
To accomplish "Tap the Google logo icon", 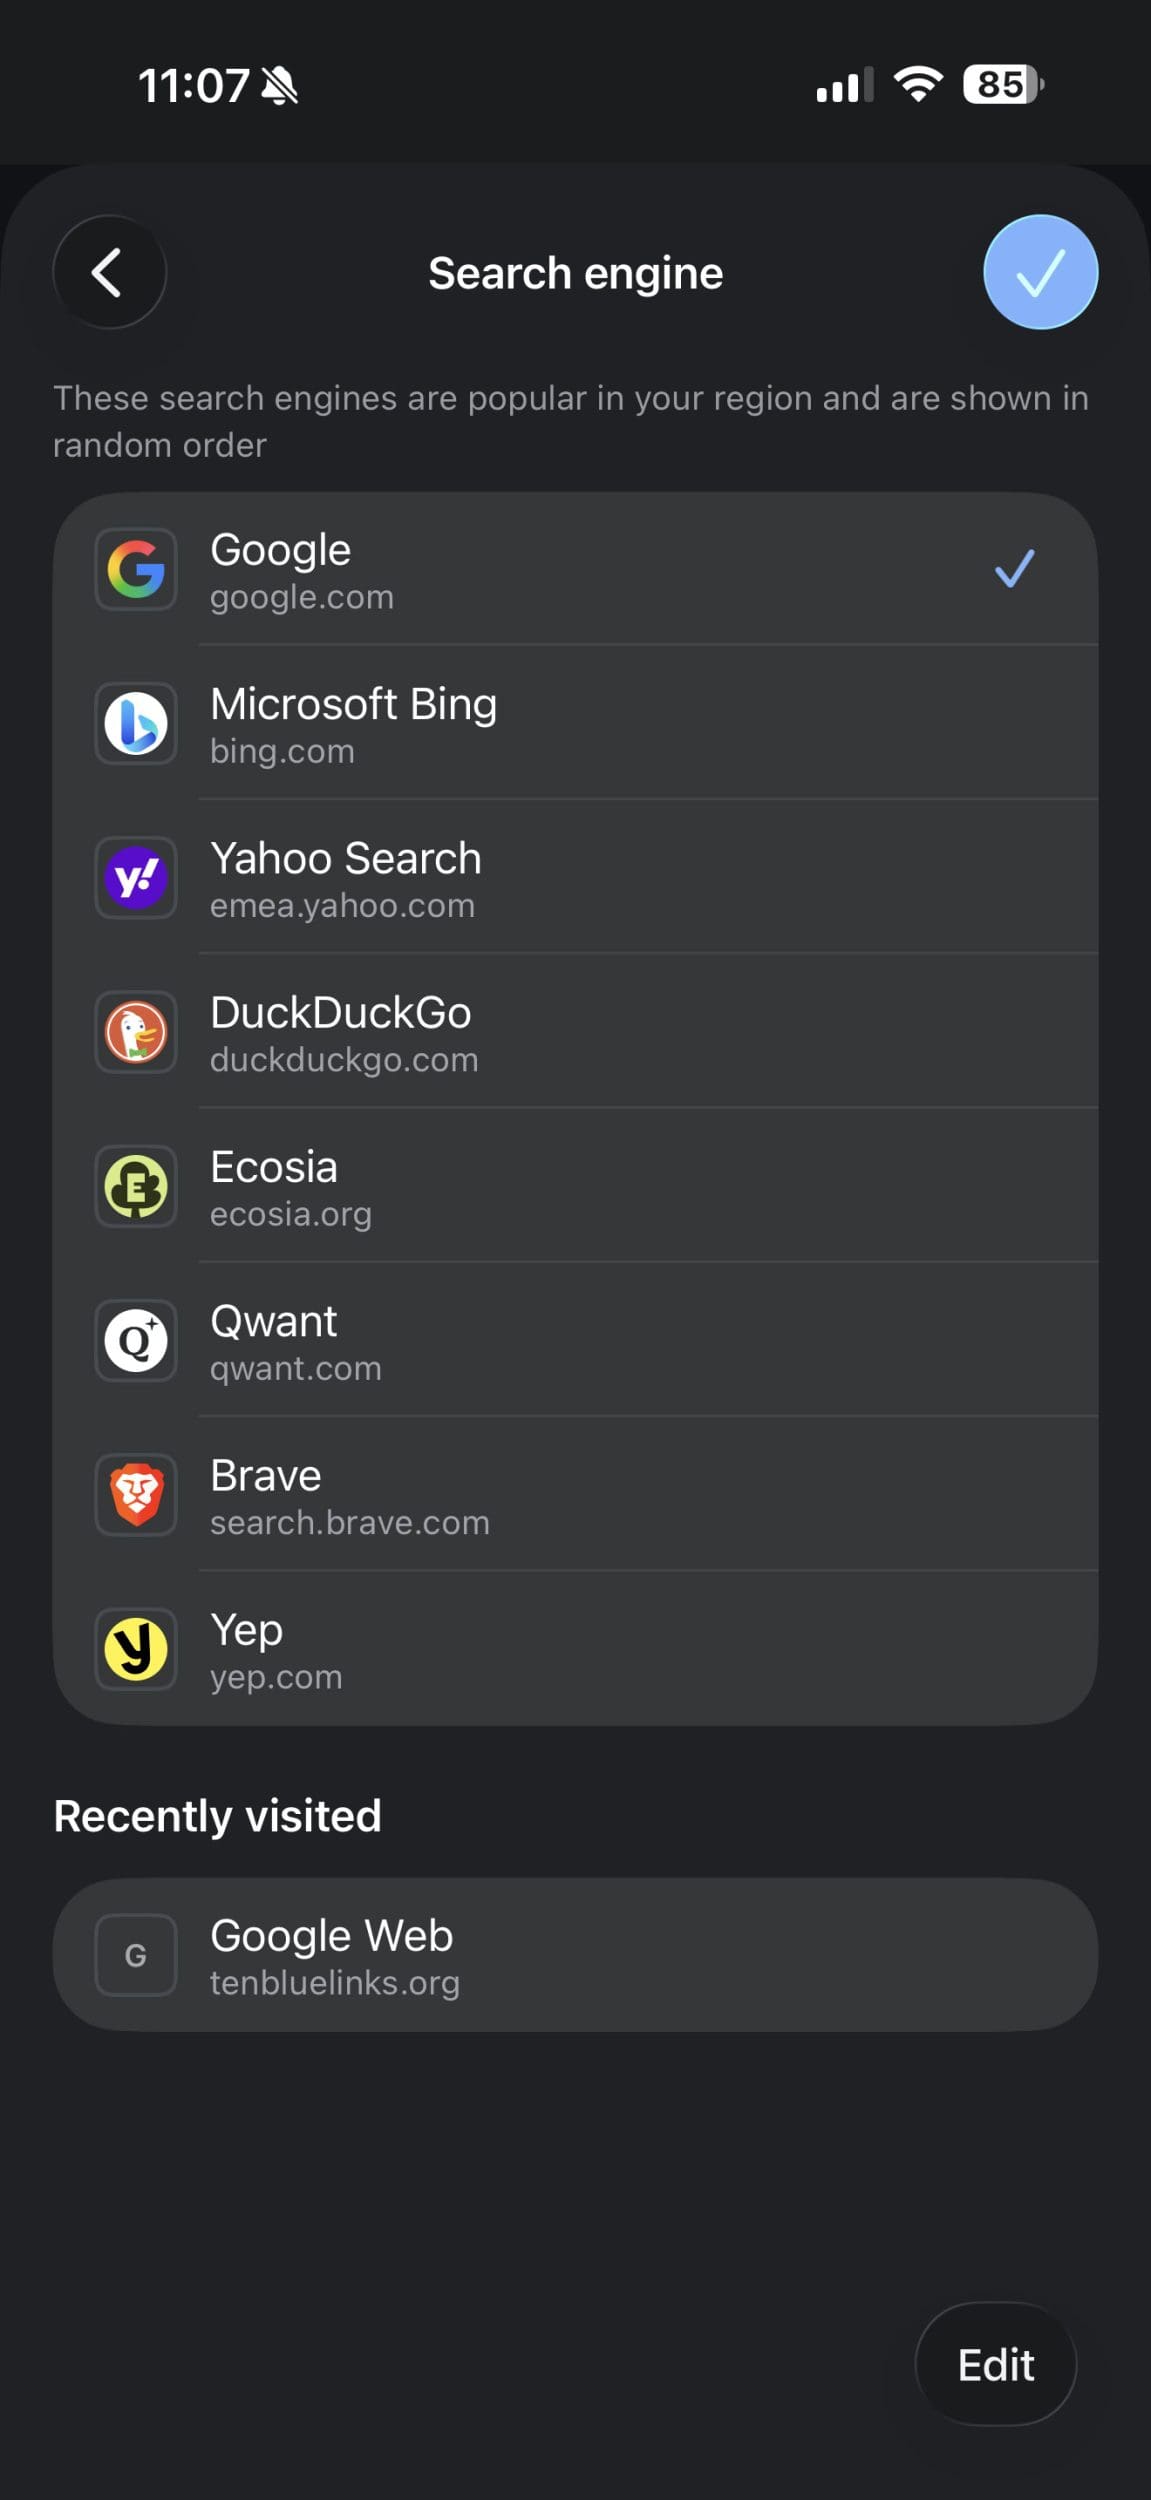I will pyautogui.click(x=136, y=570).
